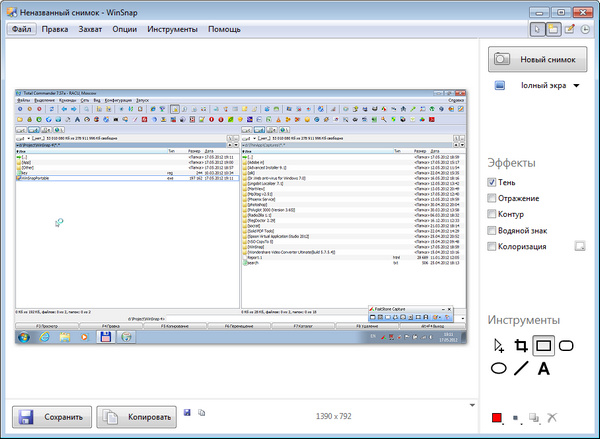Select the Rounded Rectangle tool

coord(566,346)
